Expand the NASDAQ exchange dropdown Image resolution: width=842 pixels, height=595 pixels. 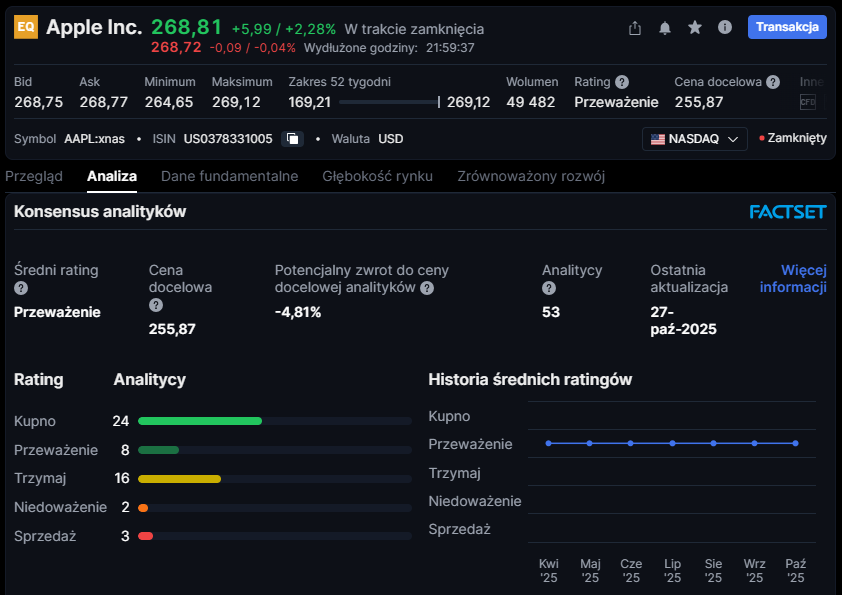(695, 139)
